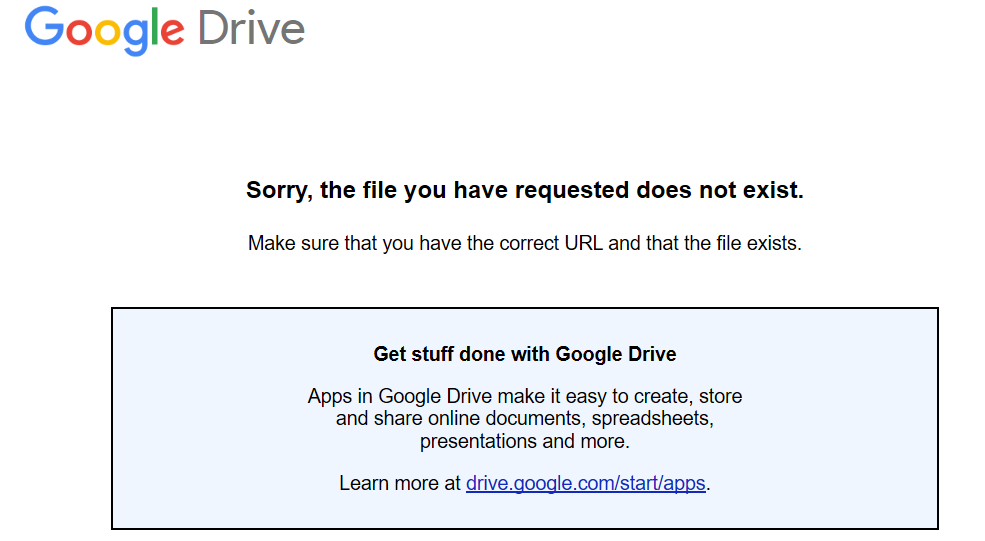Screen dimensions: 985x541
Task: Open the drive.google.com/start/apps link
Action: pyautogui.click(x=586, y=483)
